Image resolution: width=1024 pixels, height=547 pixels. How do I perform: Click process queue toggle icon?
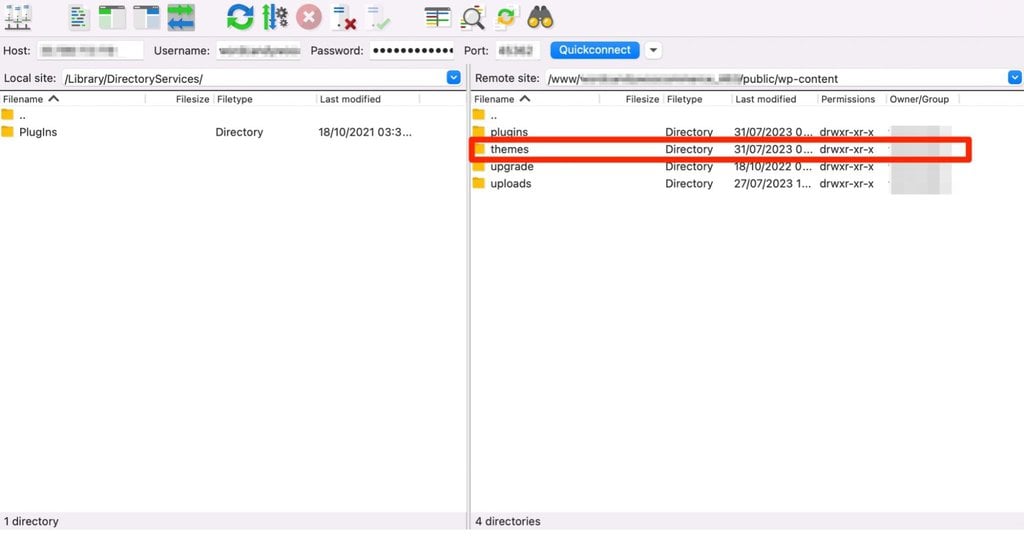click(275, 17)
